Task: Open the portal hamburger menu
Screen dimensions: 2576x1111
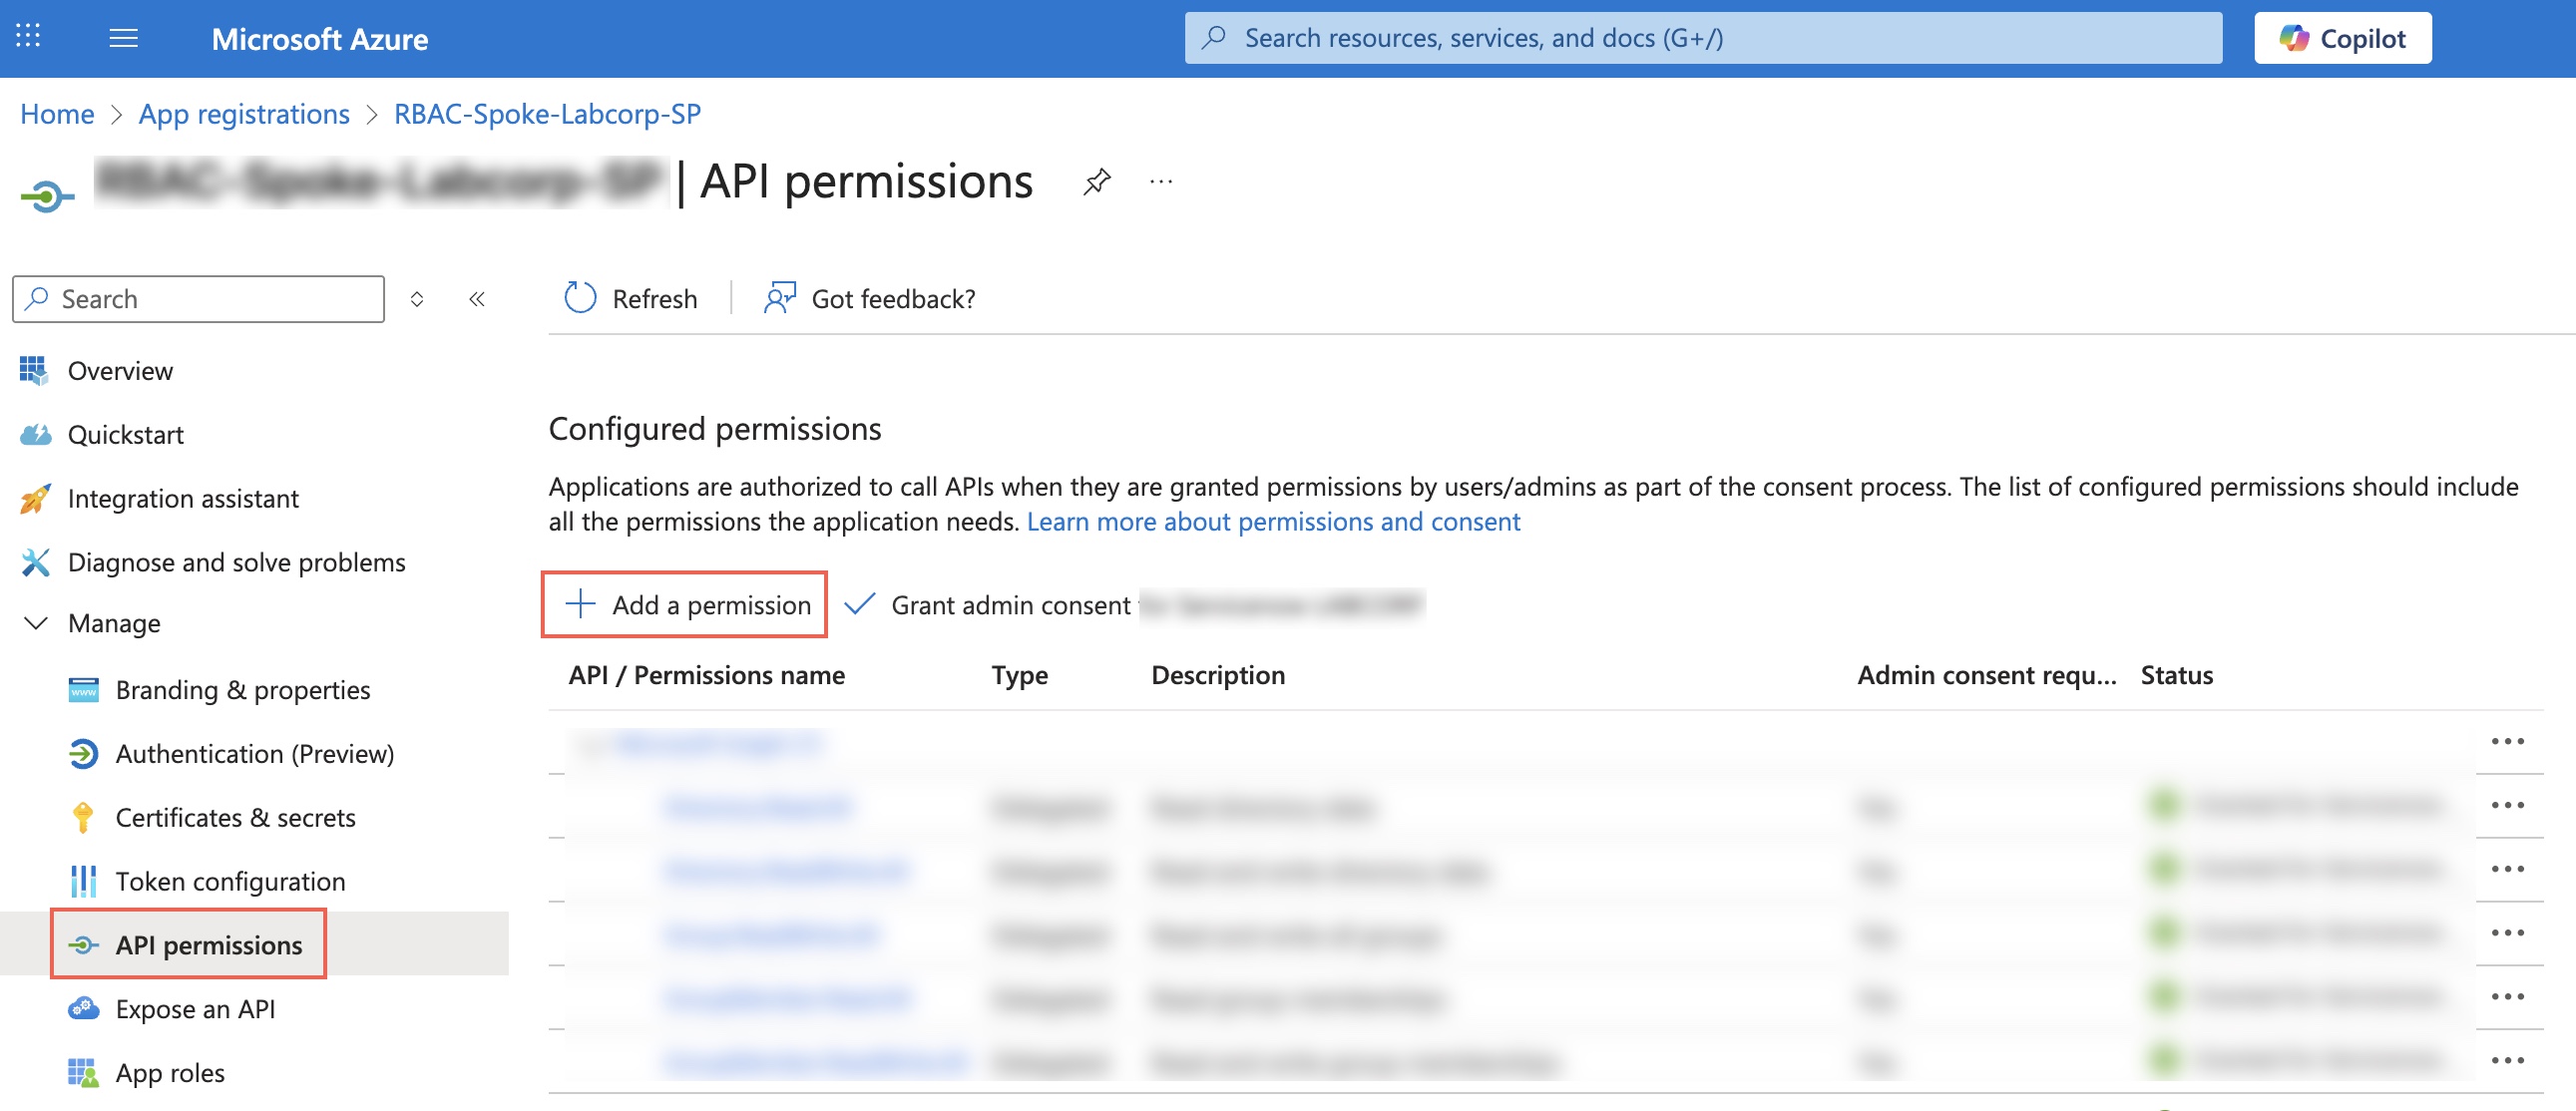Action: click(123, 38)
